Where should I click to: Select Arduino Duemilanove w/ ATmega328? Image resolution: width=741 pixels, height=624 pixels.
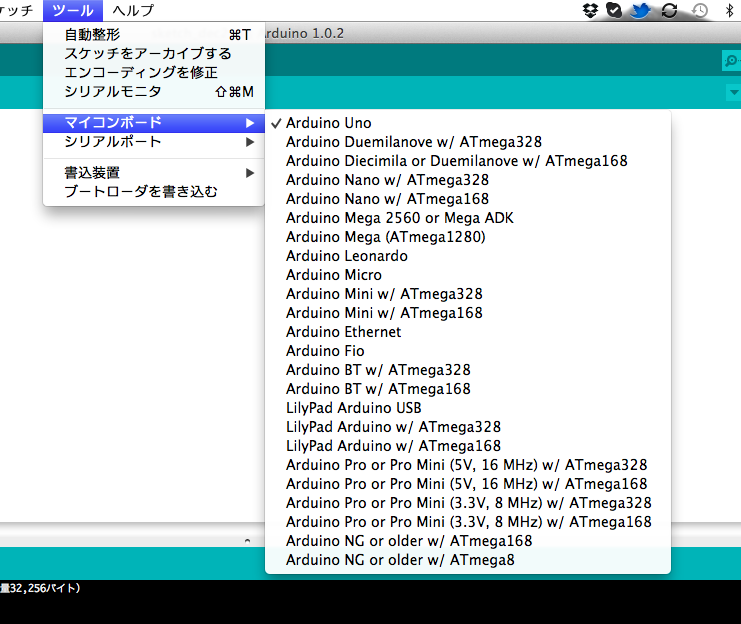pos(468,142)
